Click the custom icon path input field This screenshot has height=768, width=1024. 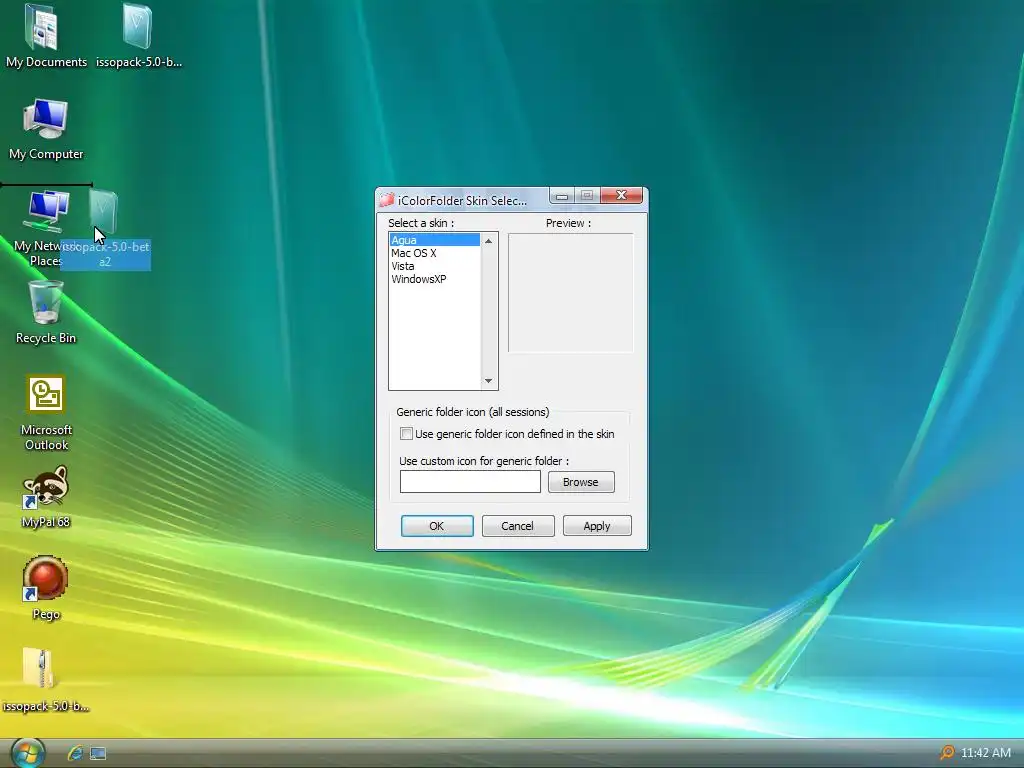click(470, 482)
